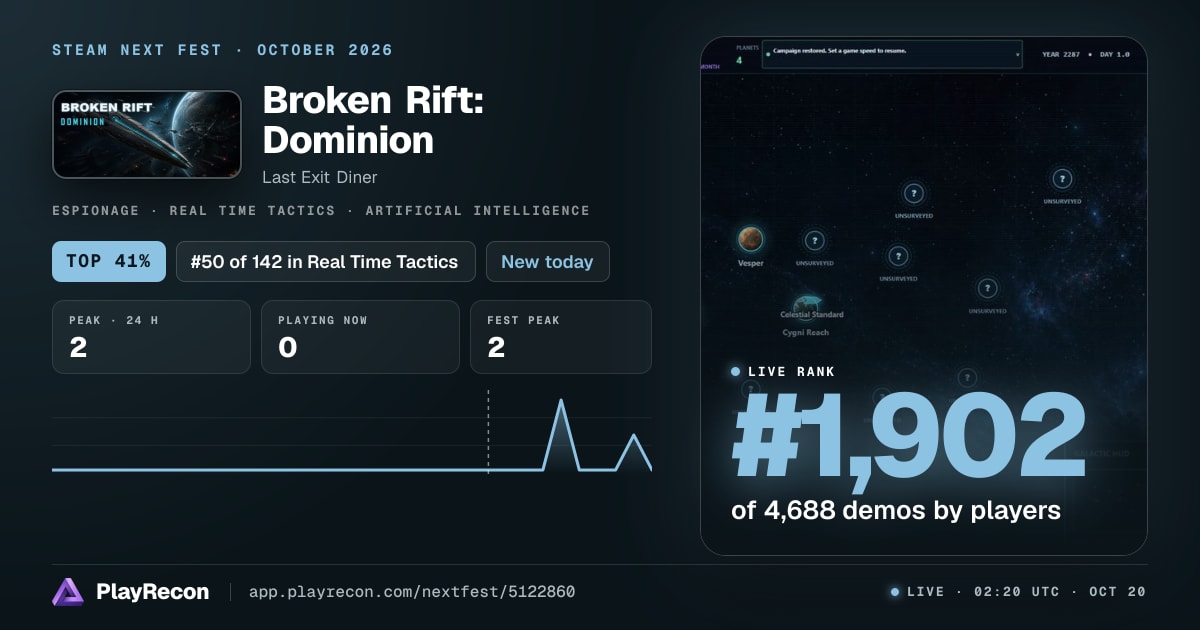The width and height of the screenshot is (1200, 630).
Task: Select the PEAK · 24 H stat card
Action: click(151, 337)
